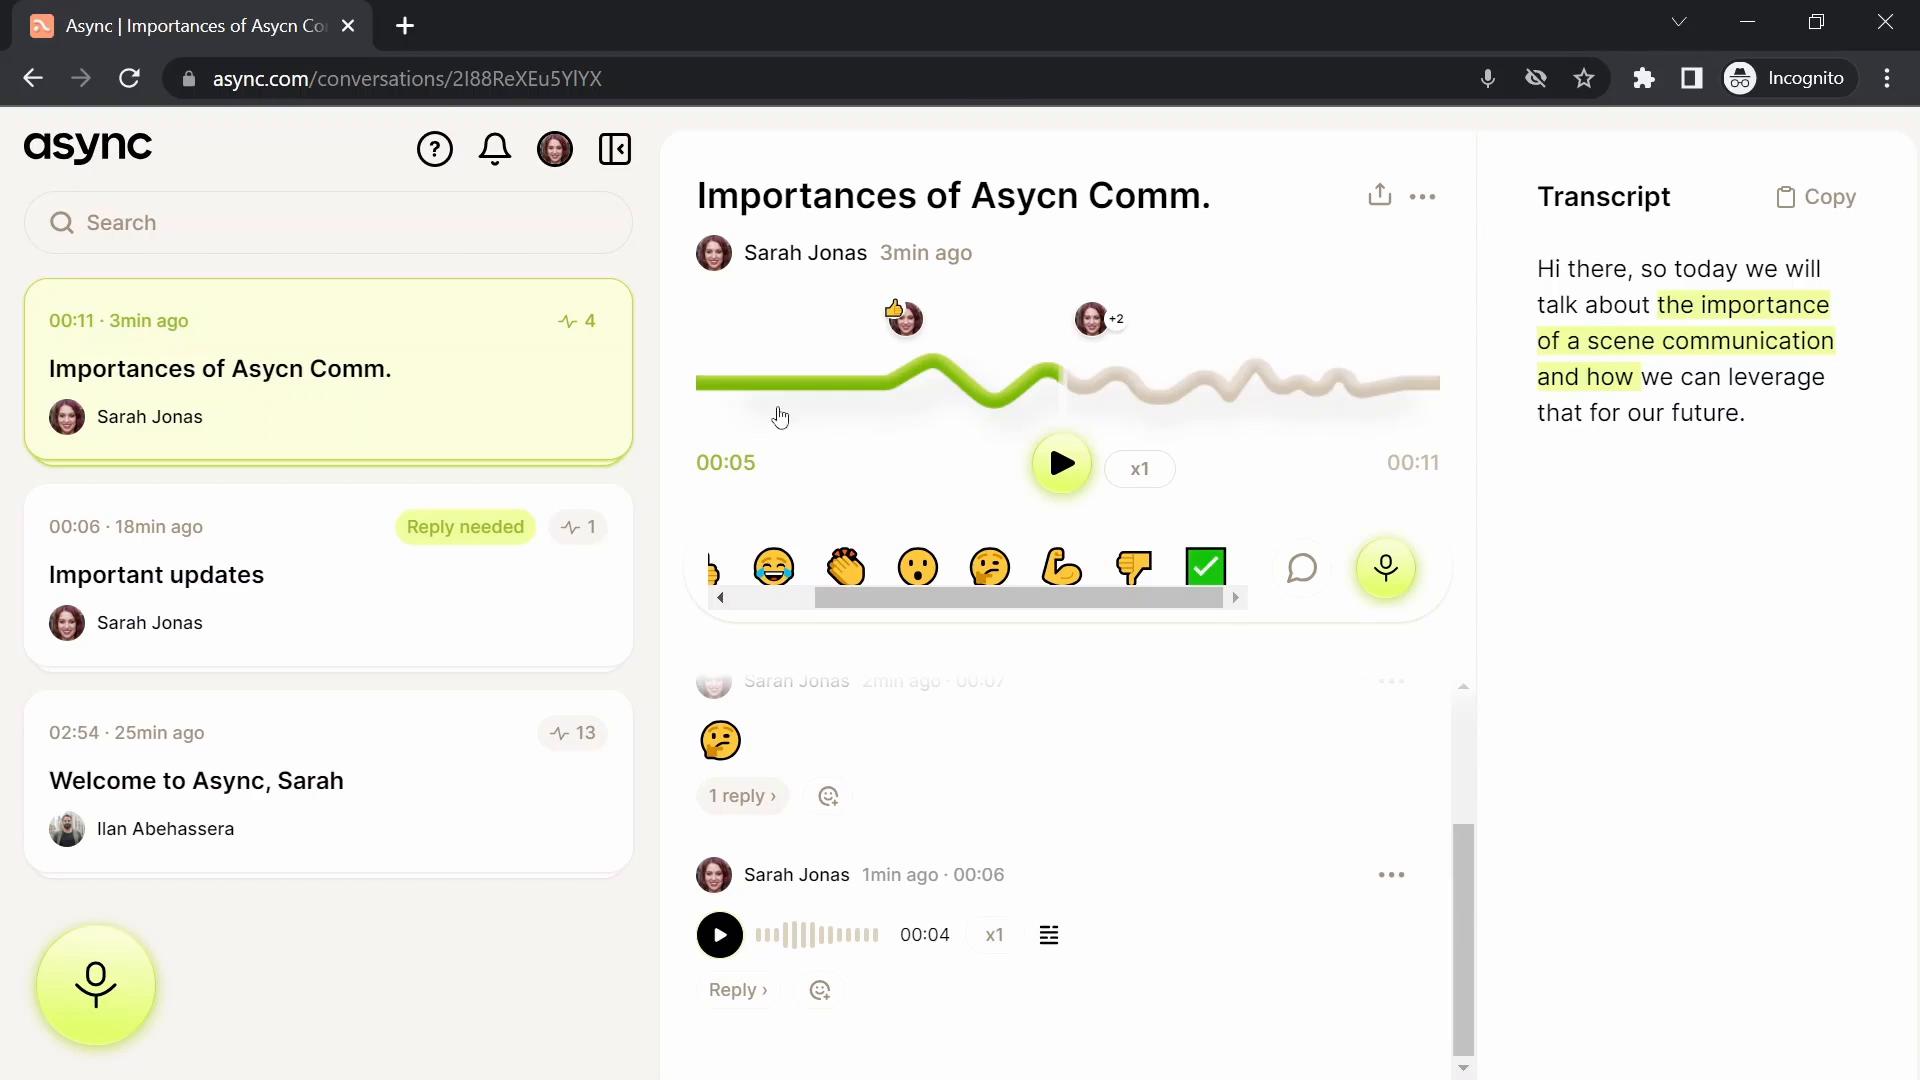Expand left arrow in emoji reaction bar
1920x1080 pixels.
click(720, 599)
